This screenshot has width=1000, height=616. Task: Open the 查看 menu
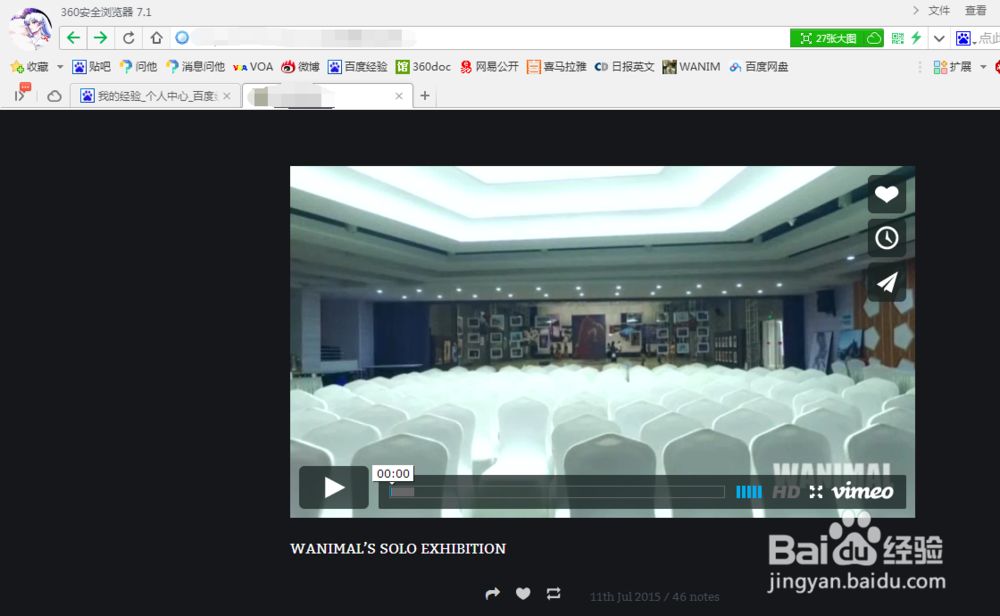(975, 10)
